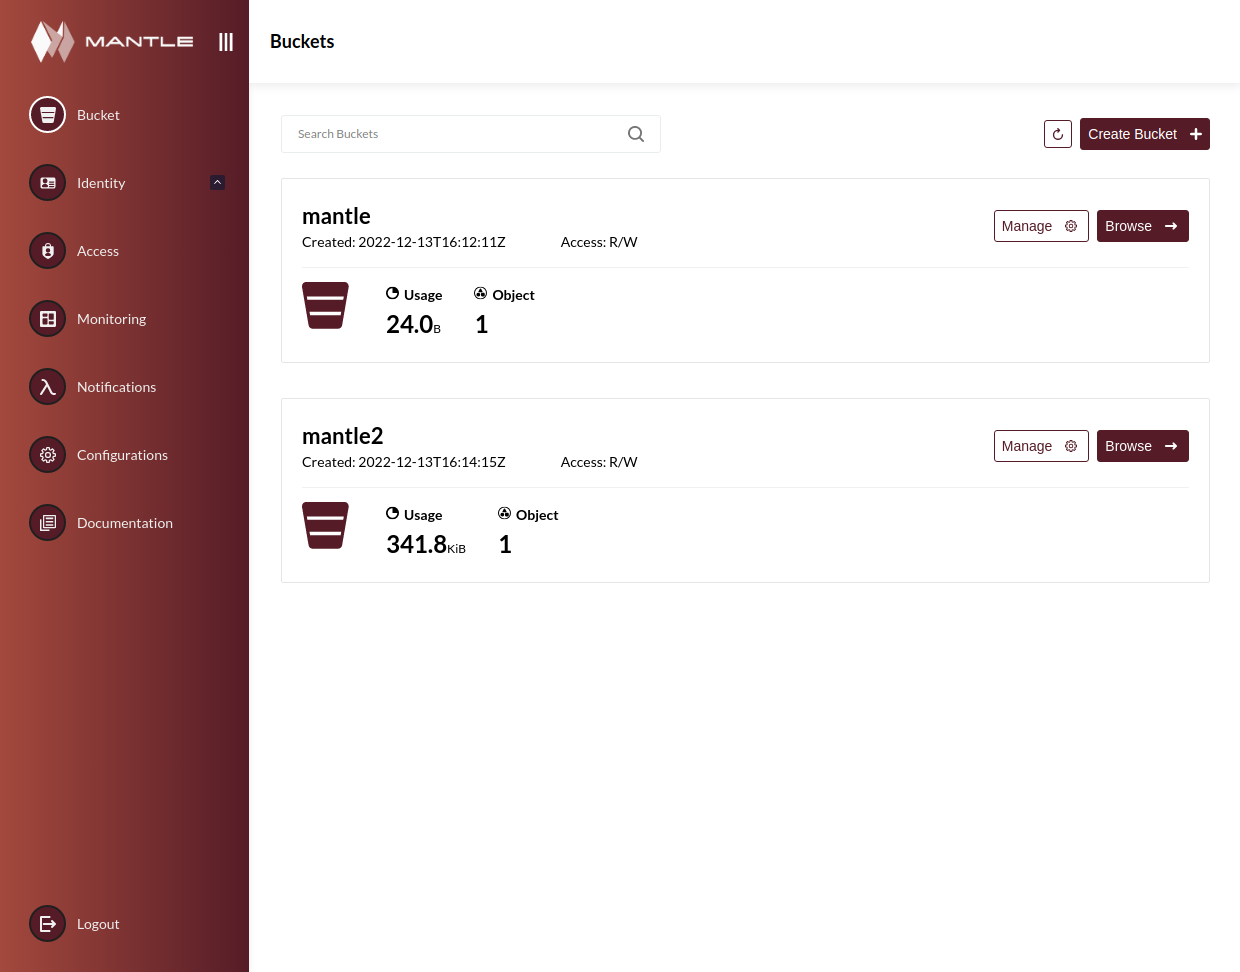Click the bucket graphic in the mantle2 card
Viewport: 1240px width, 972px height.
point(325,525)
